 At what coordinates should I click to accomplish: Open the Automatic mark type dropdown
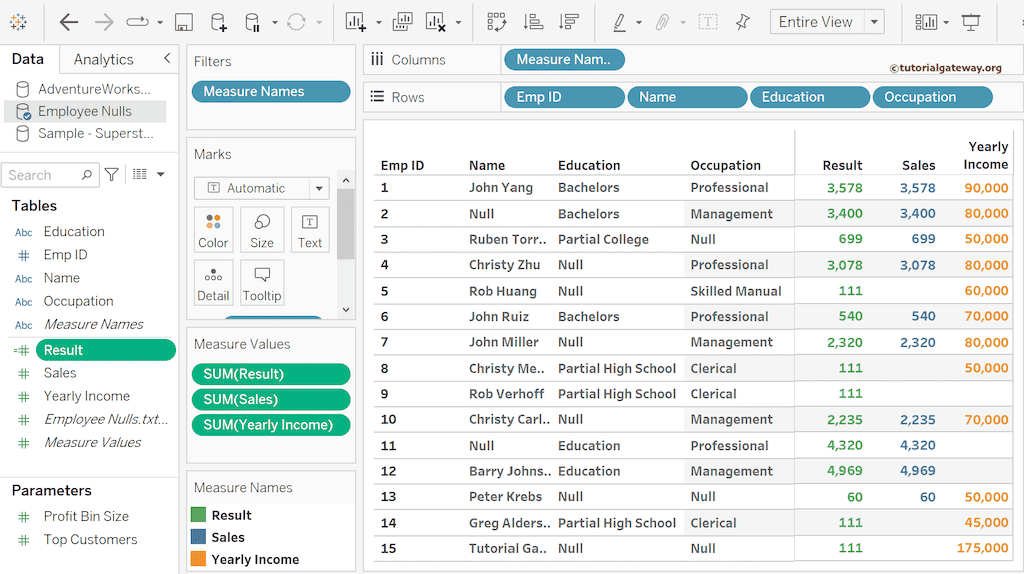click(x=319, y=188)
